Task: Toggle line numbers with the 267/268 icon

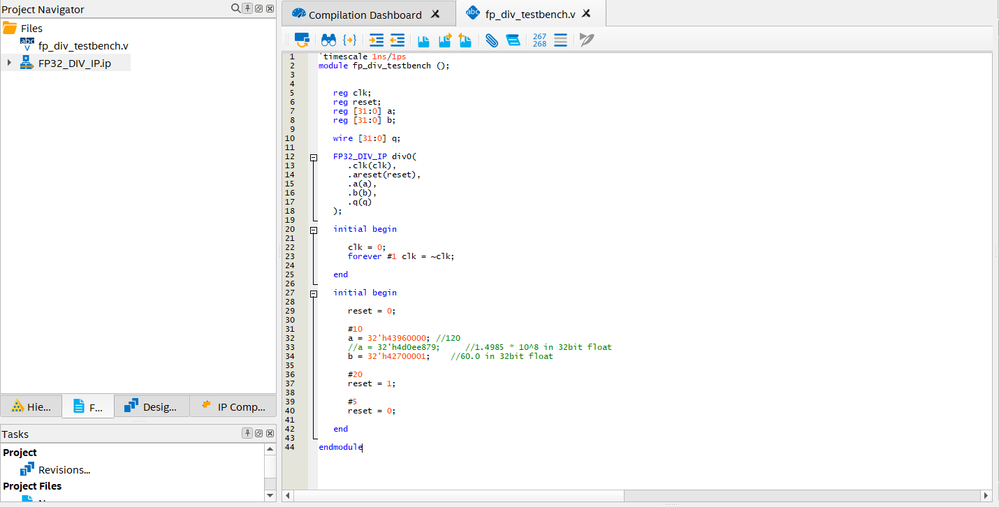Action: [539, 40]
